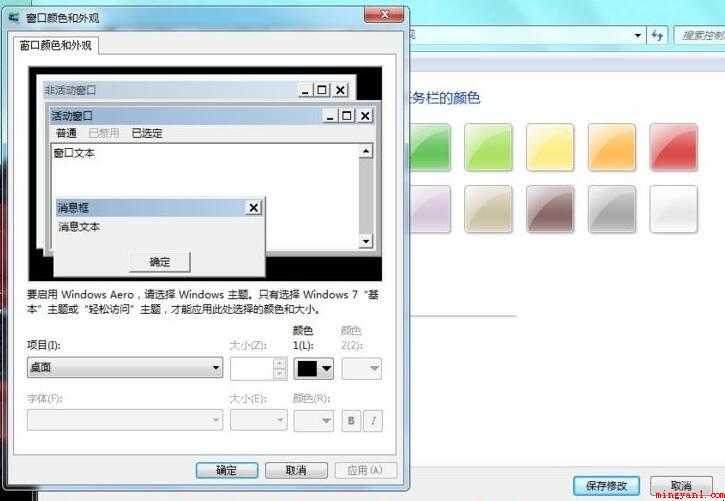Open the font 颜色(R) dropdown
This screenshot has width=725, height=501.
point(313,420)
